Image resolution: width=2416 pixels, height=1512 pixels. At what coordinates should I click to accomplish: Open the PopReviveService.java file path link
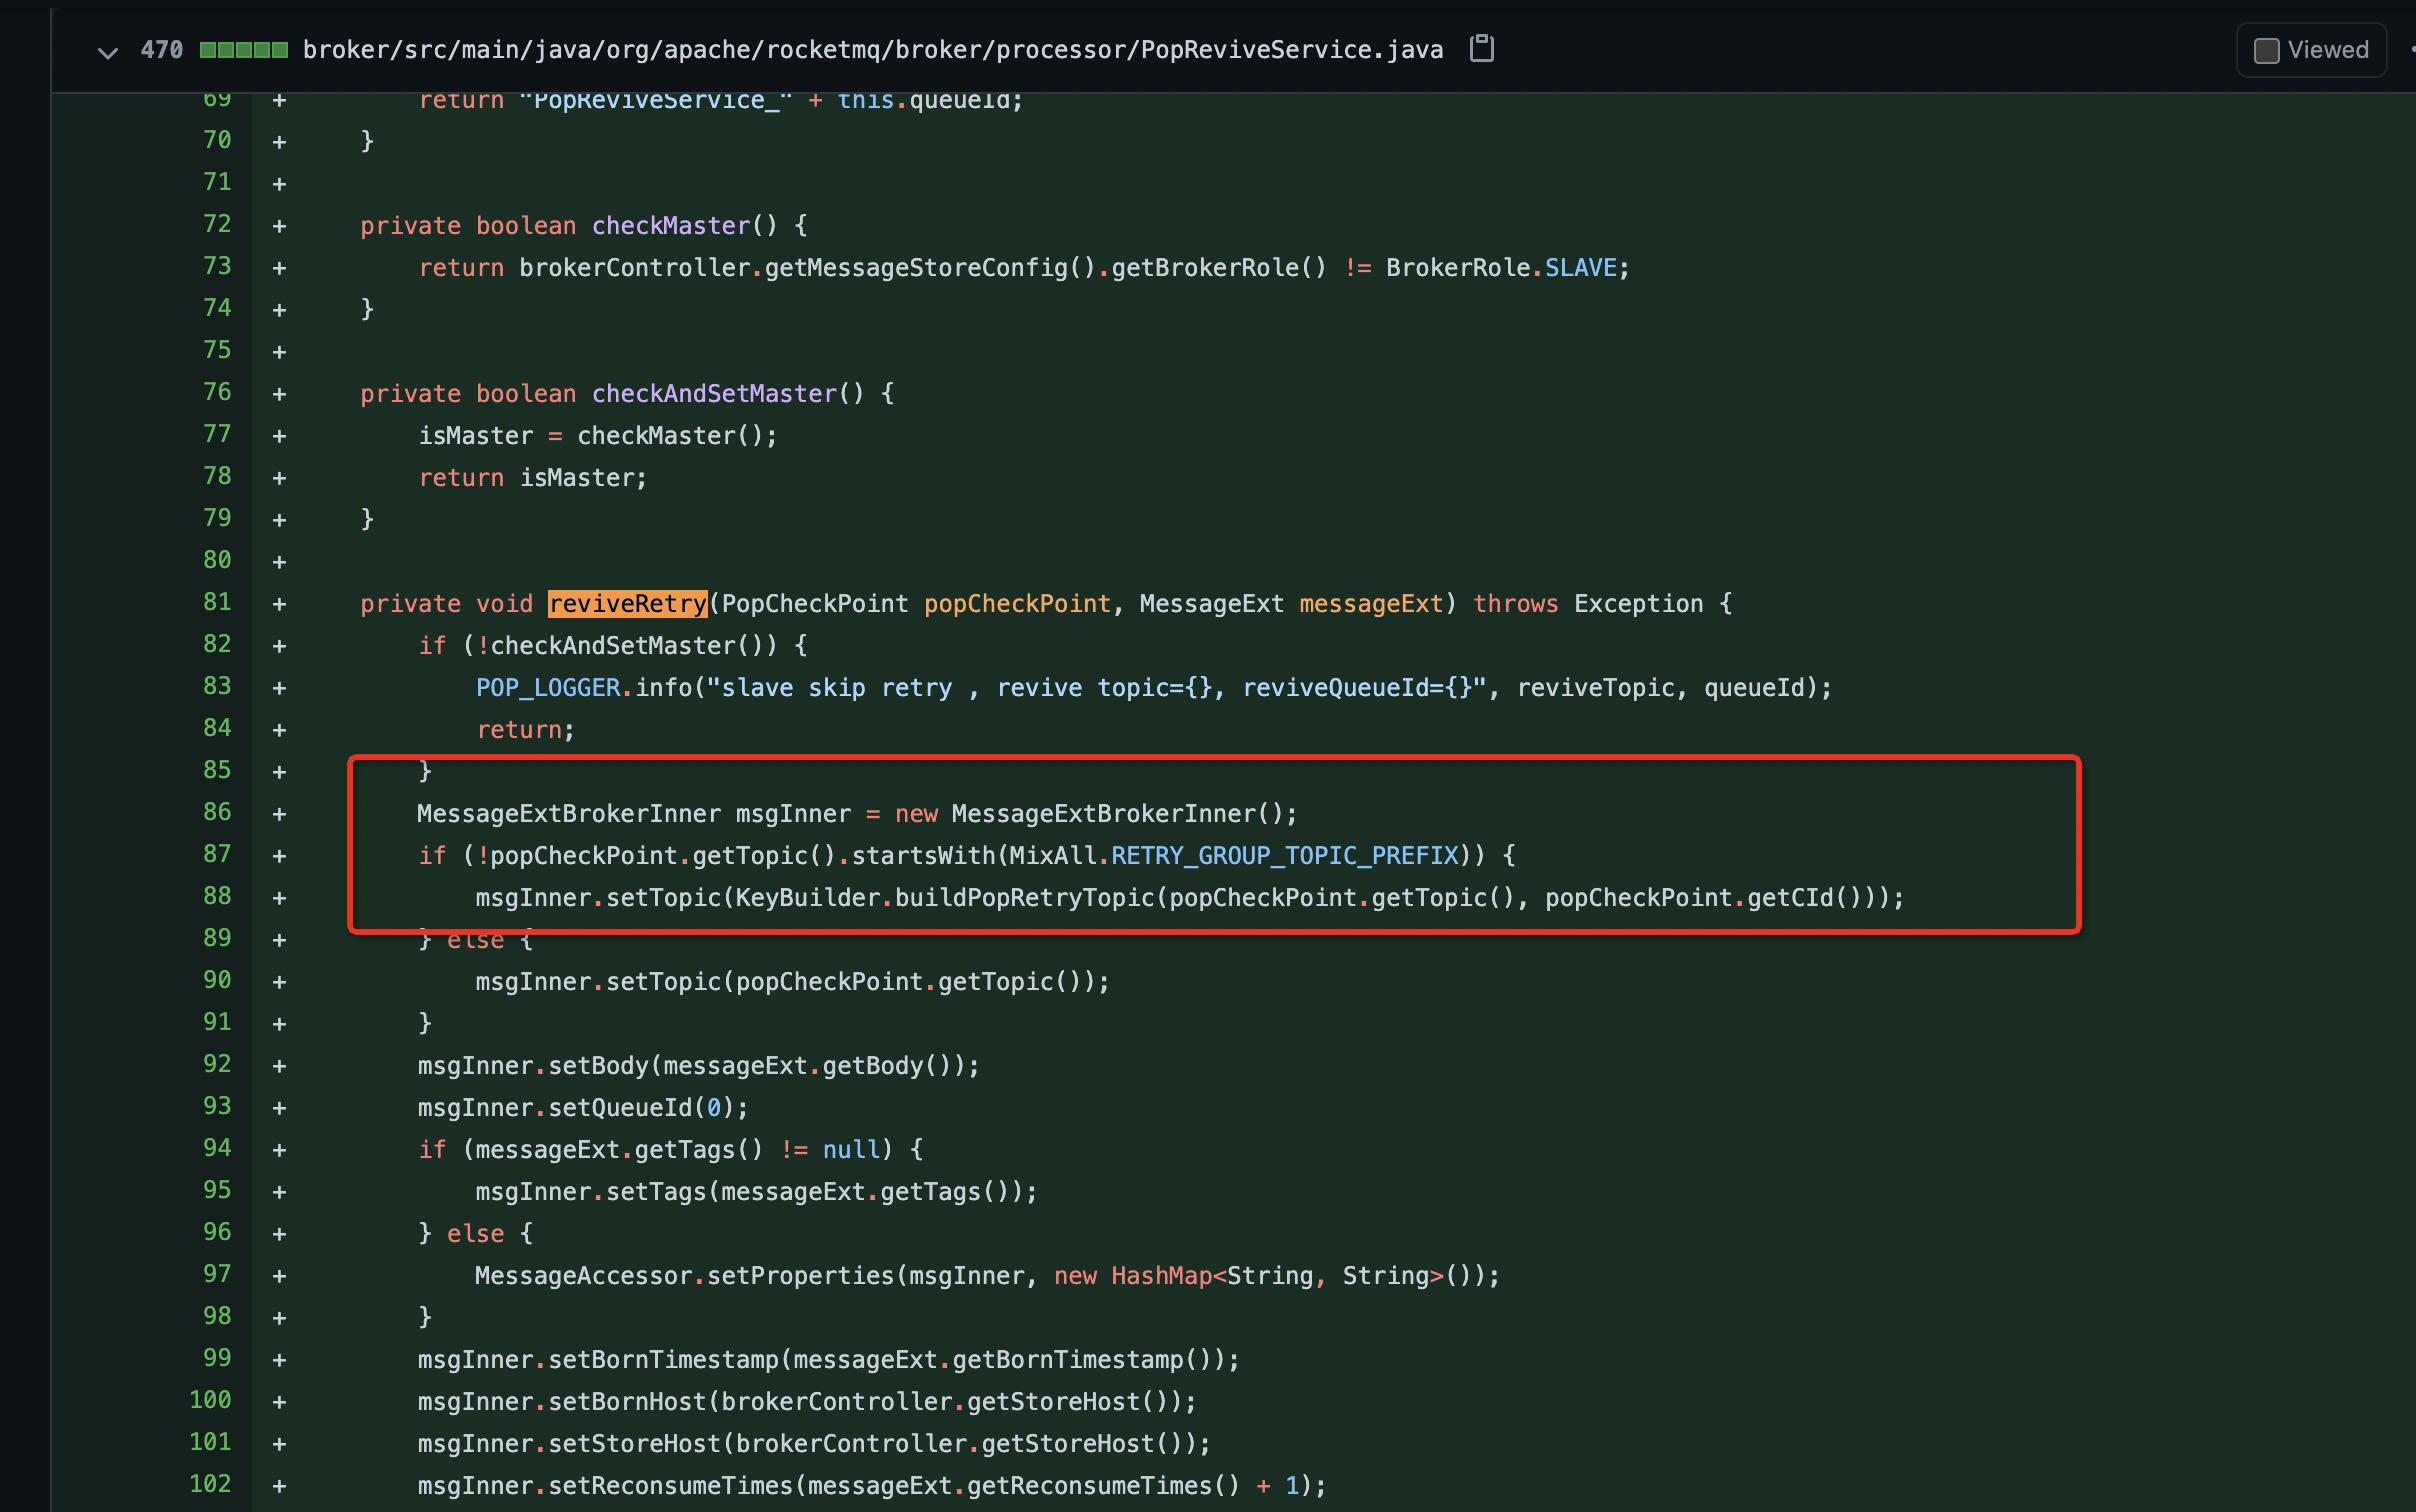point(872,50)
